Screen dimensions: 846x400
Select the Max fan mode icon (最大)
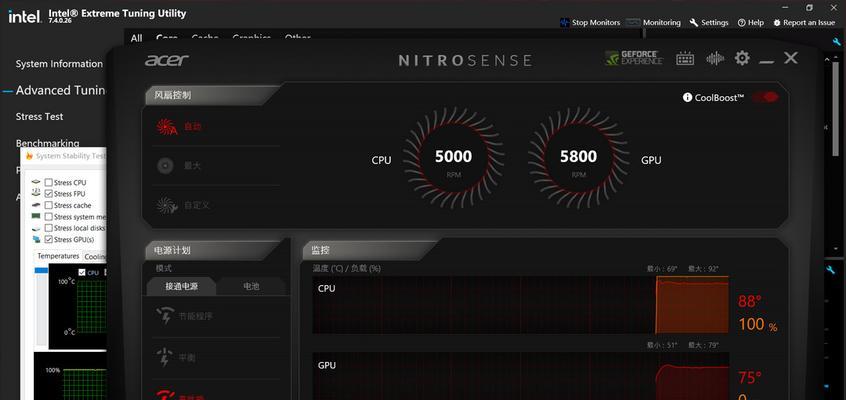165,165
